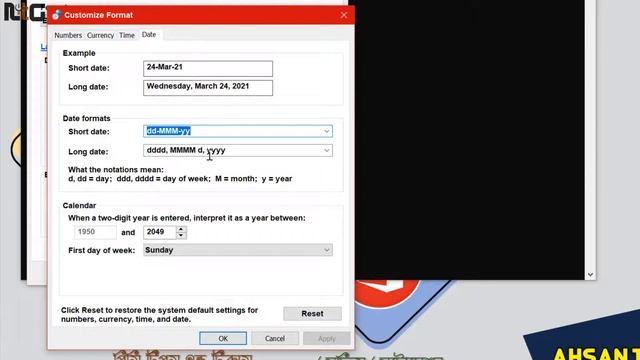
Task: Switch to the Time tab
Action: pos(127,35)
